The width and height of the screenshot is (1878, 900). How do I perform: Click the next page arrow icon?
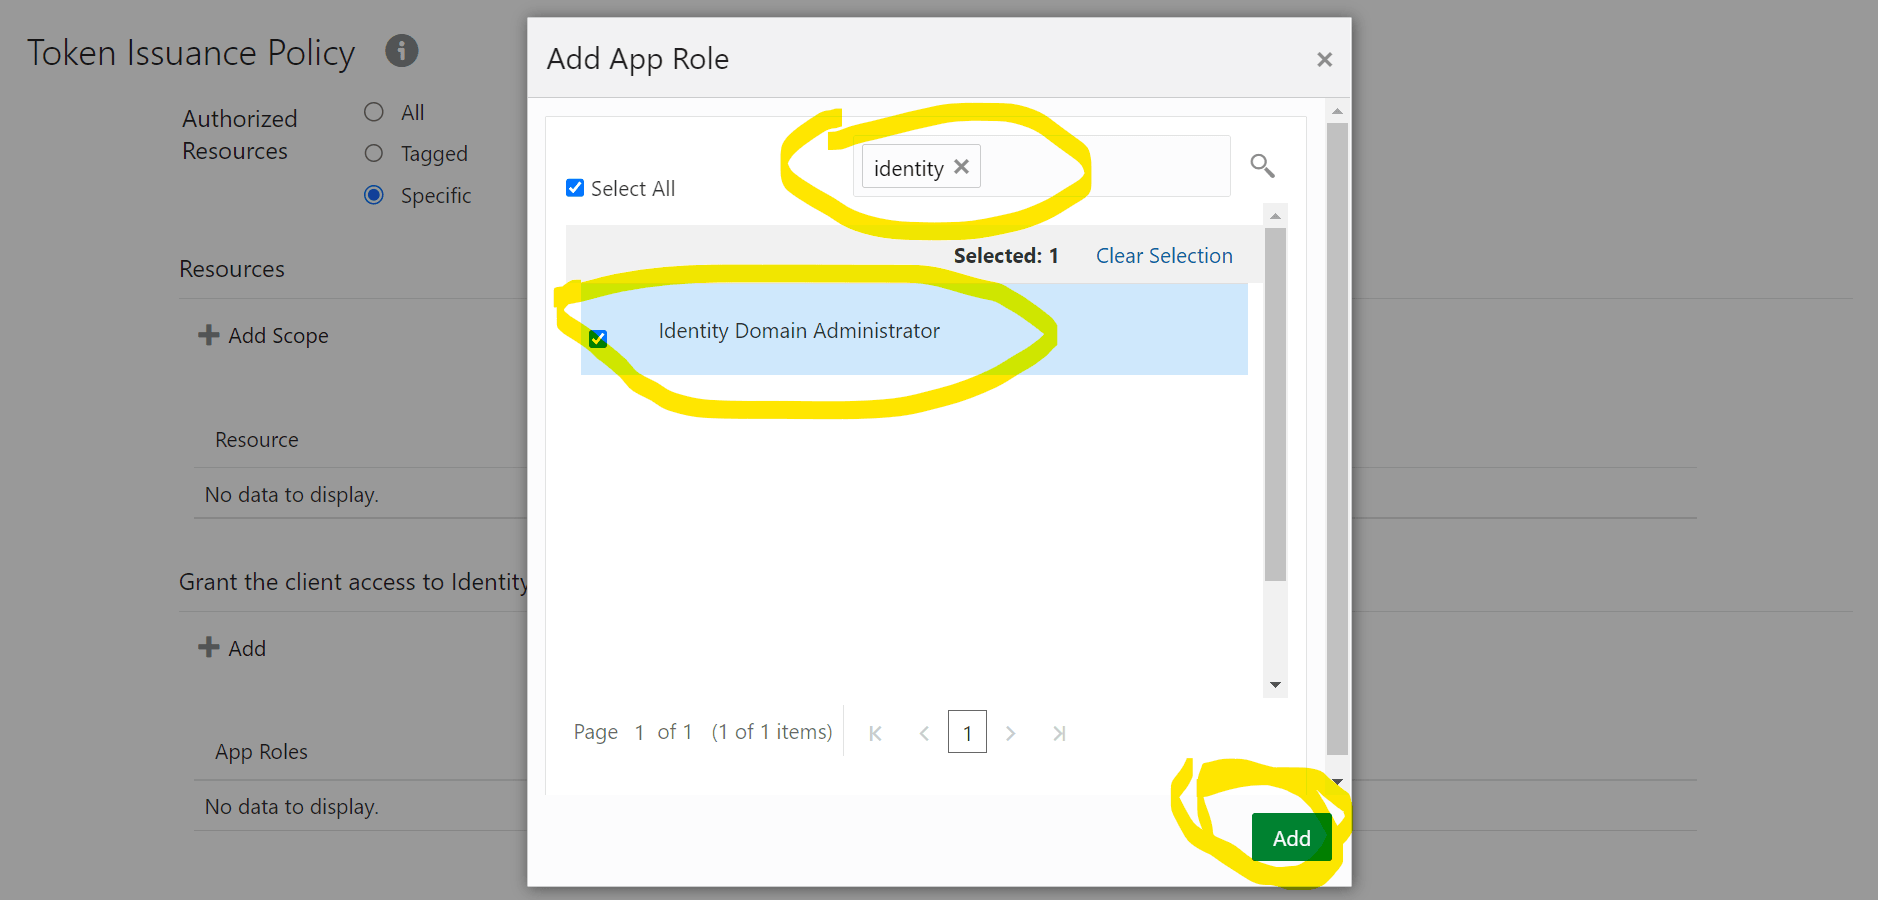tap(1011, 732)
